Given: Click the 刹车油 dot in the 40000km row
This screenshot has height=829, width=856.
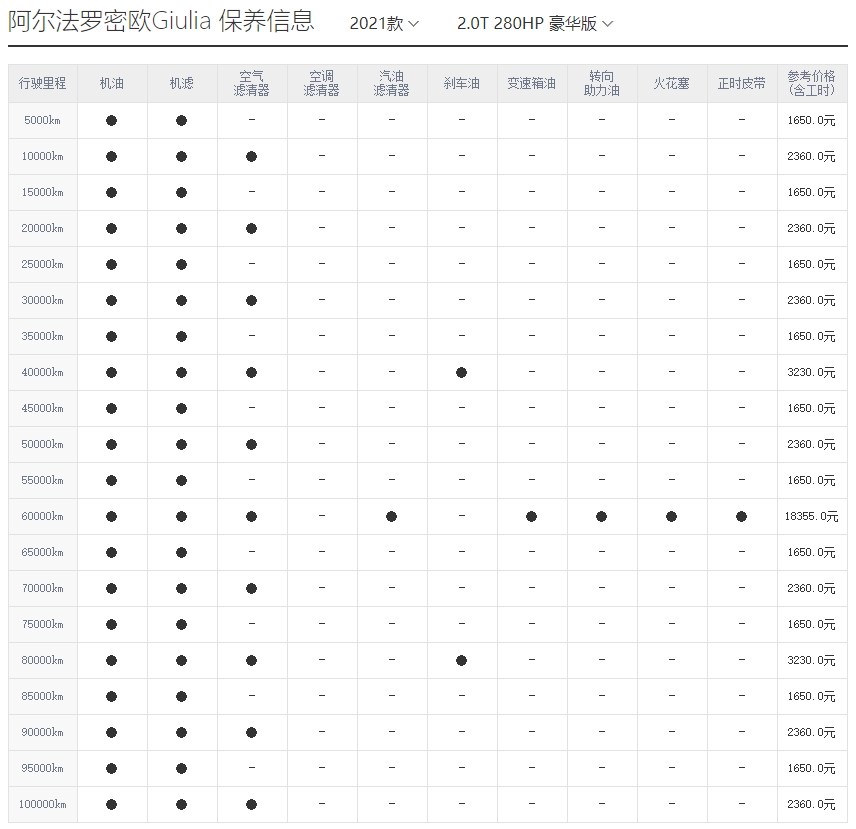Looking at the screenshot, I should tap(461, 373).
